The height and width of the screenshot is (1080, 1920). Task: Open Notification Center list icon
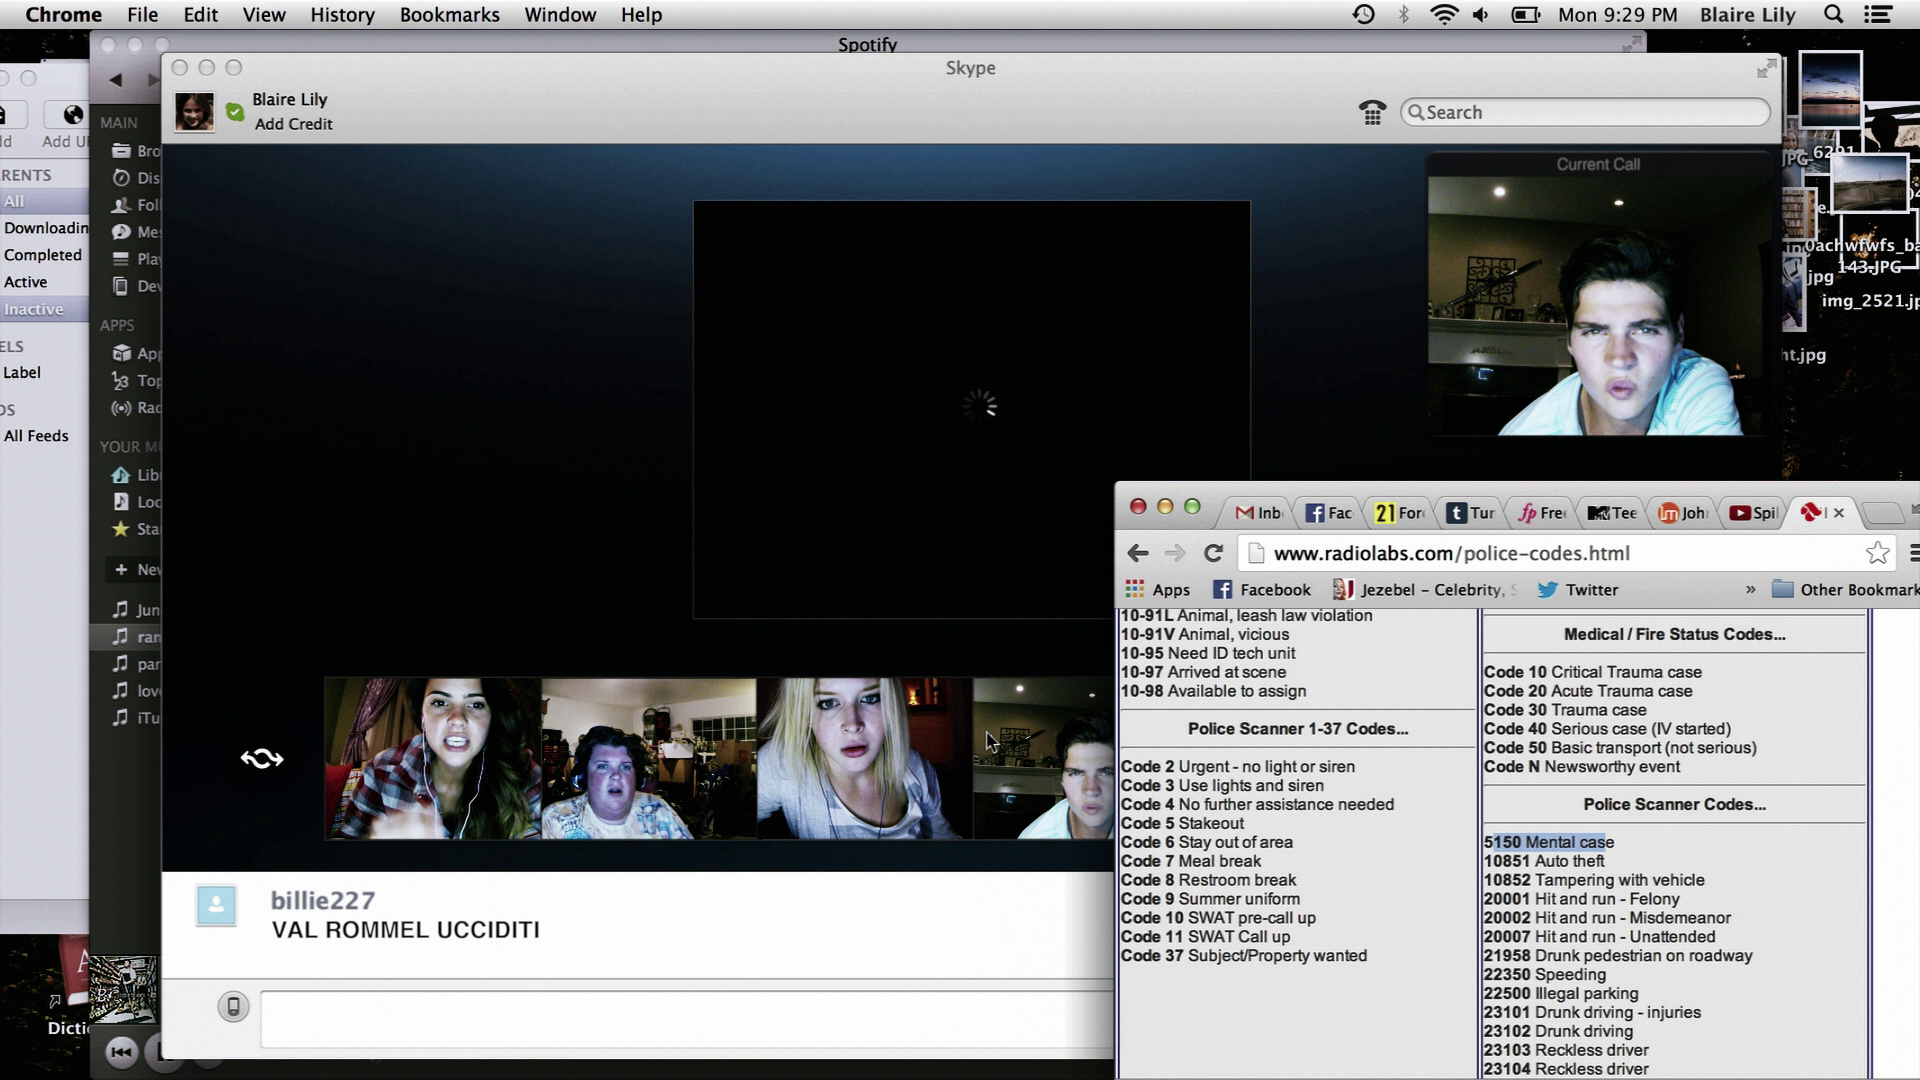click(x=1877, y=15)
